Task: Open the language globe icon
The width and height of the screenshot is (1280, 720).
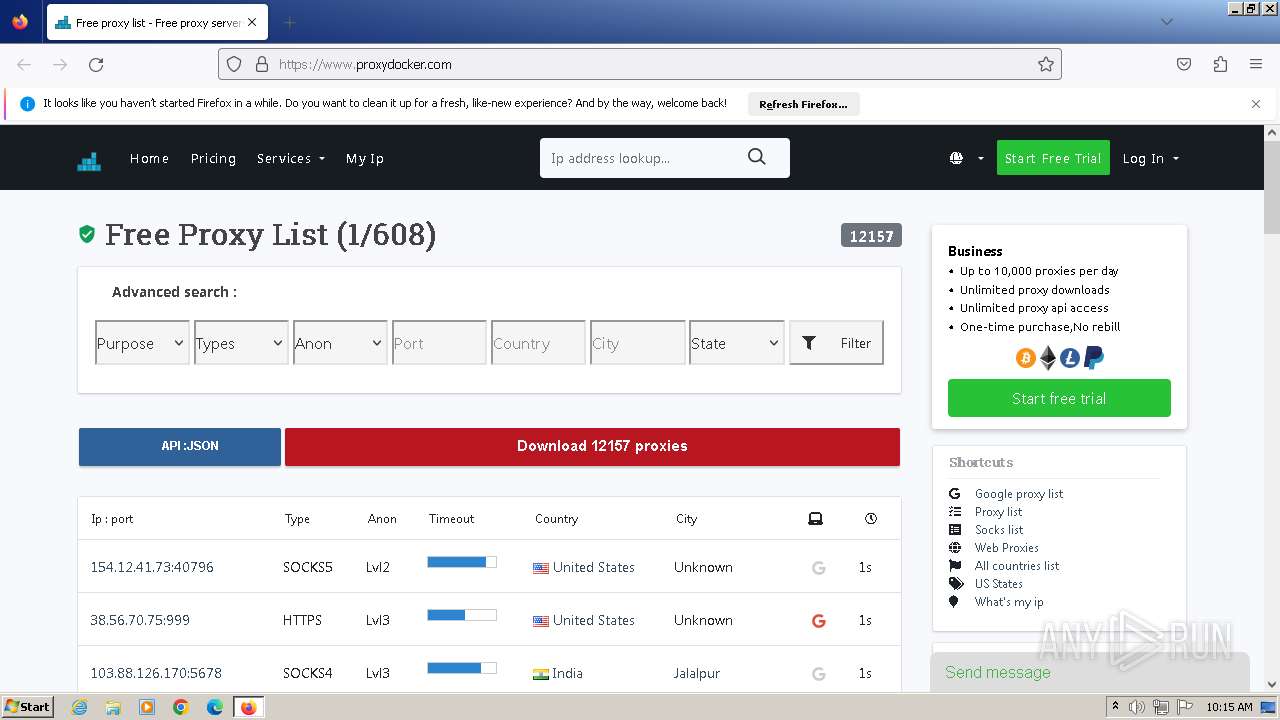Action: [956, 158]
